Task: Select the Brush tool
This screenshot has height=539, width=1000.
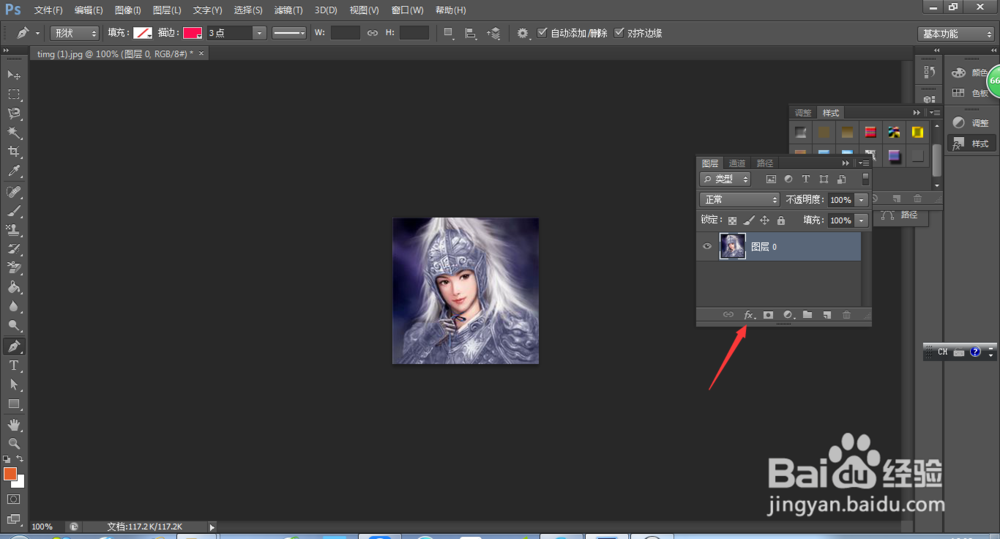Action: pyautogui.click(x=13, y=210)
